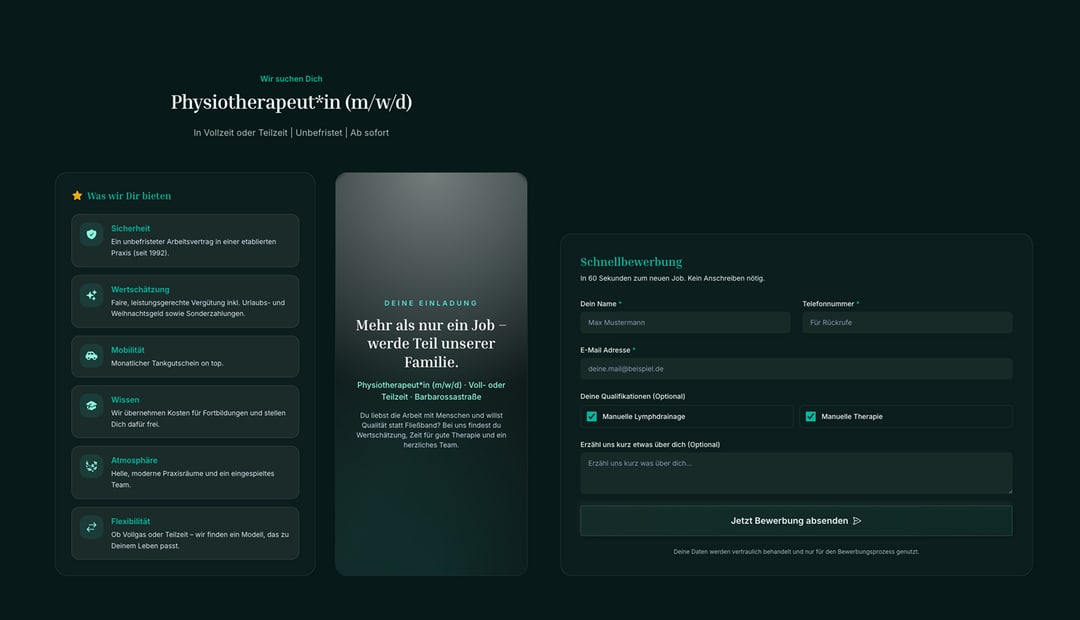
Task: Click the gold star beside Was wir Dir bieten
Action: pyautogui.click(x=77, y=196)
